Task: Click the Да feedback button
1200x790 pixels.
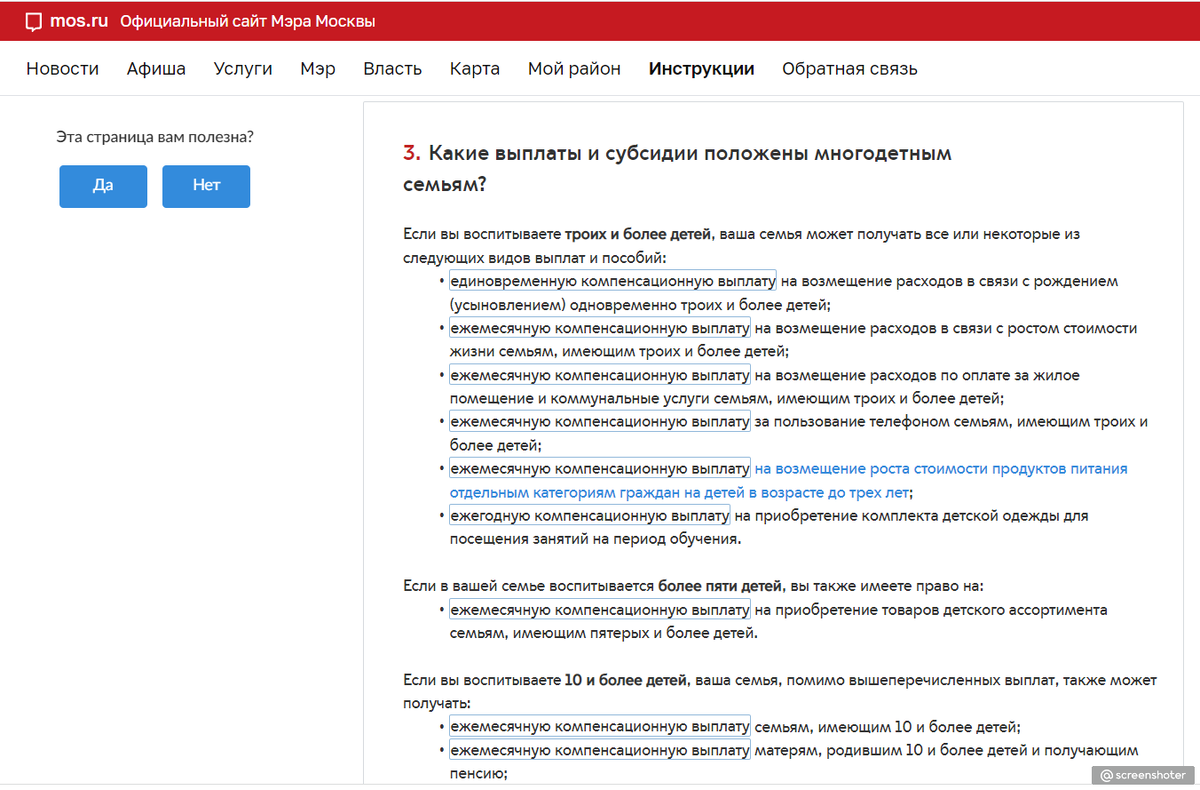Action: [103, 186]
